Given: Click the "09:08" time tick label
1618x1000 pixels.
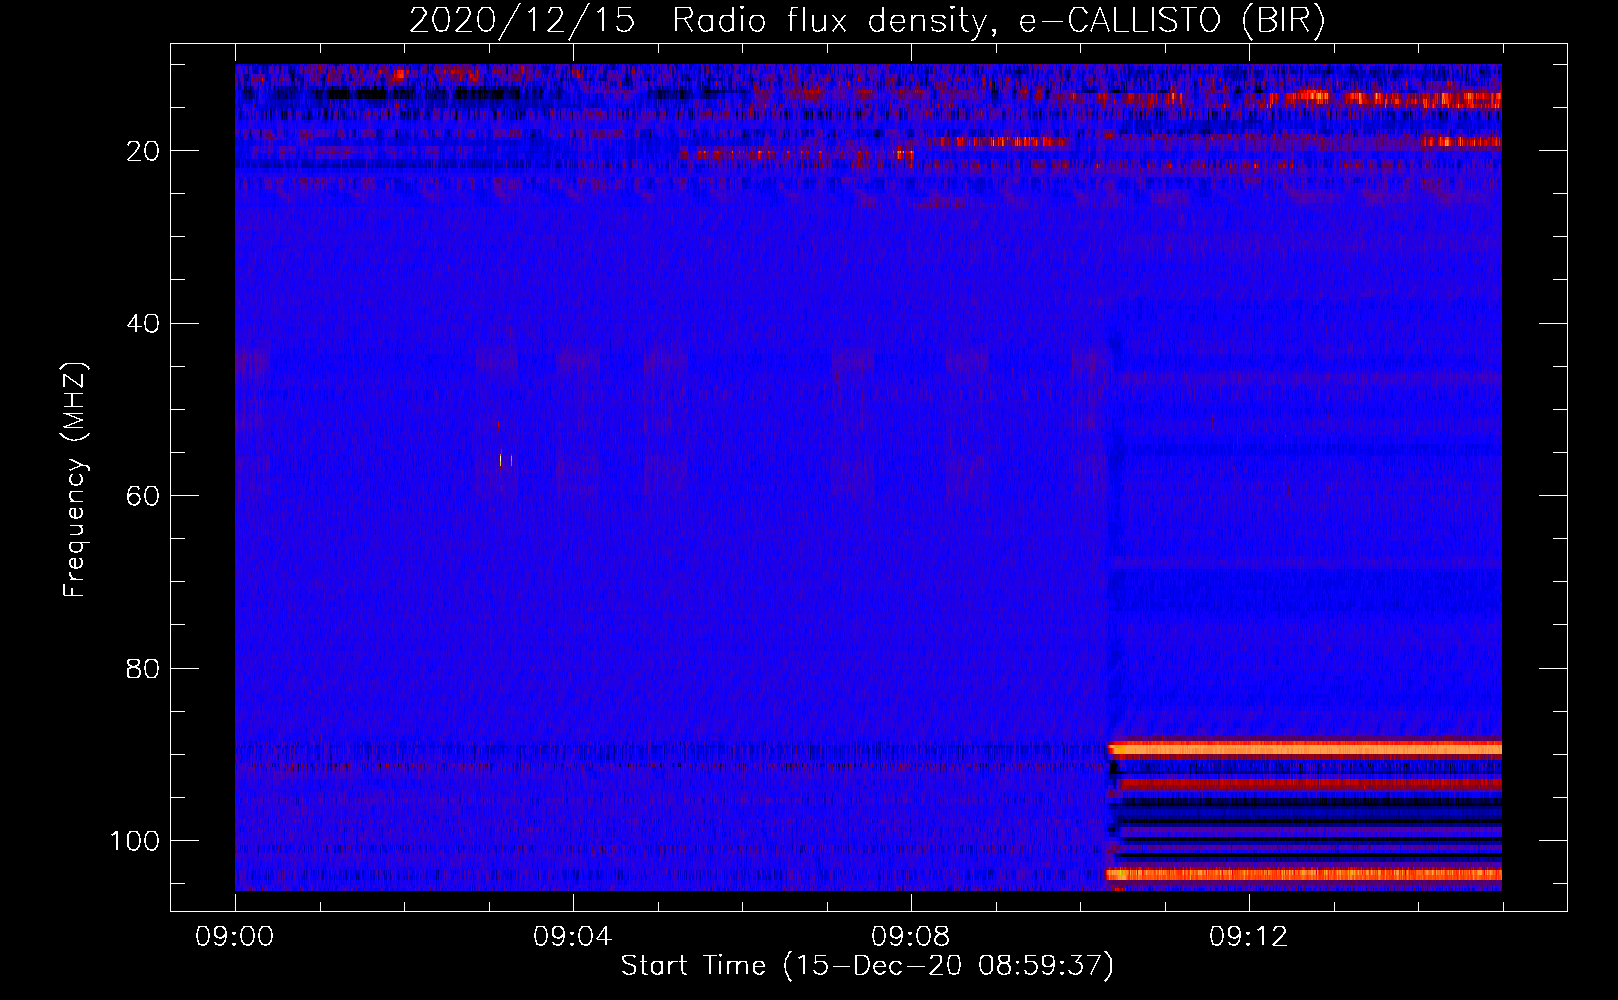Looking at the screenshot, I should (911, 937).
